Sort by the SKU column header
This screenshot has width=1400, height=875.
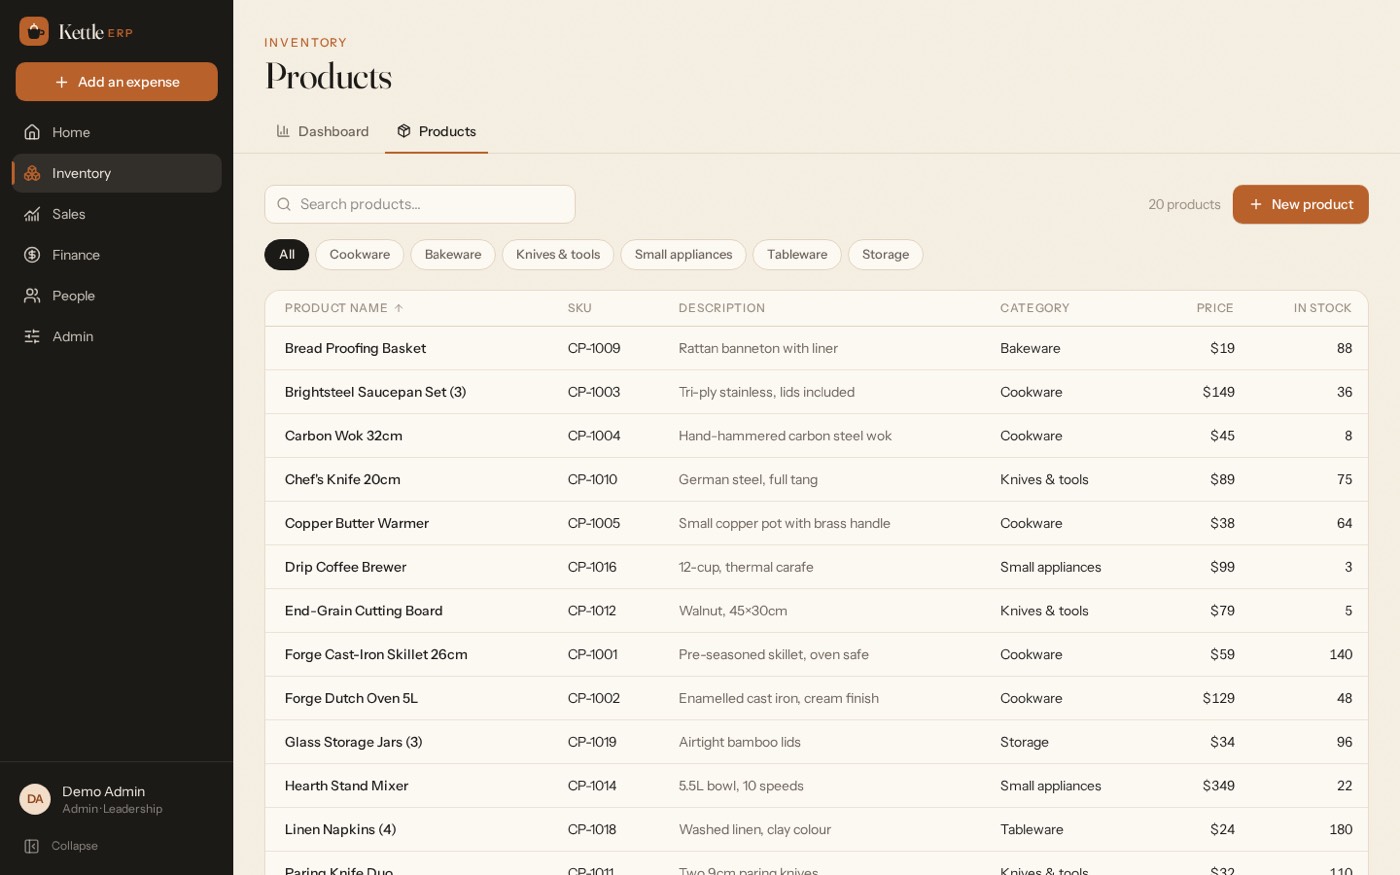tap(580, 308)
